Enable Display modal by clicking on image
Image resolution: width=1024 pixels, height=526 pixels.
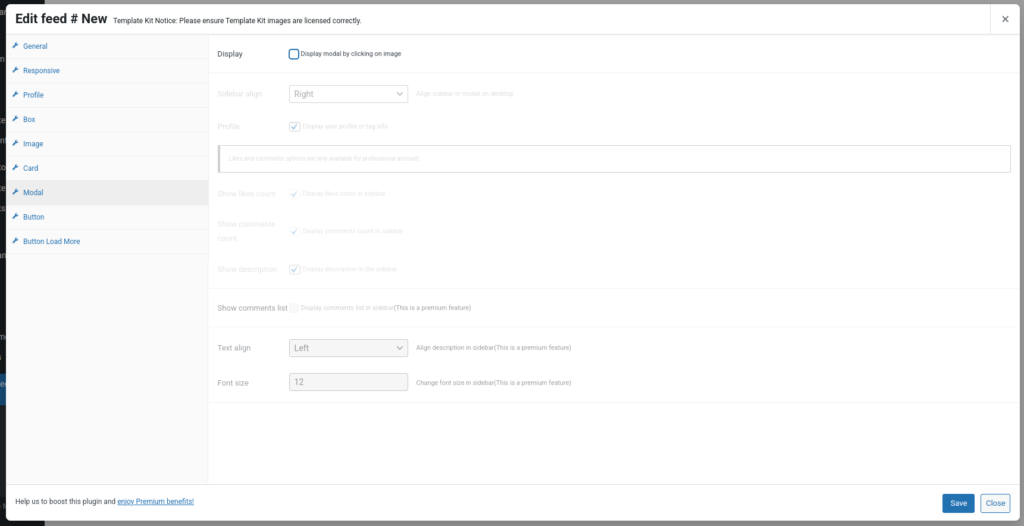294,54
